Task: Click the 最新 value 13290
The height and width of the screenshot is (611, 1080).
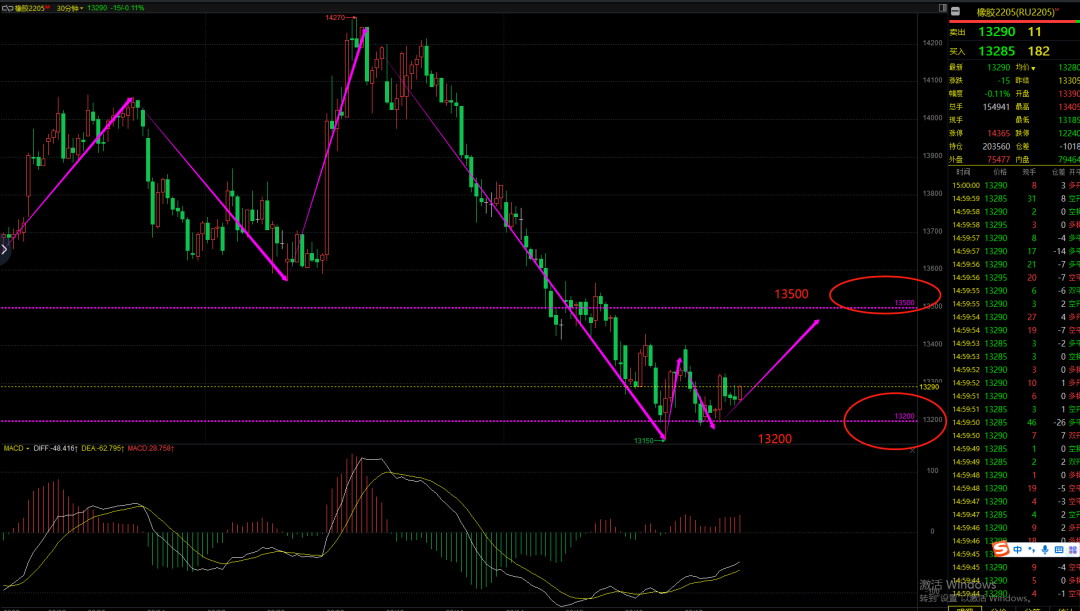Action: point(998,68)
